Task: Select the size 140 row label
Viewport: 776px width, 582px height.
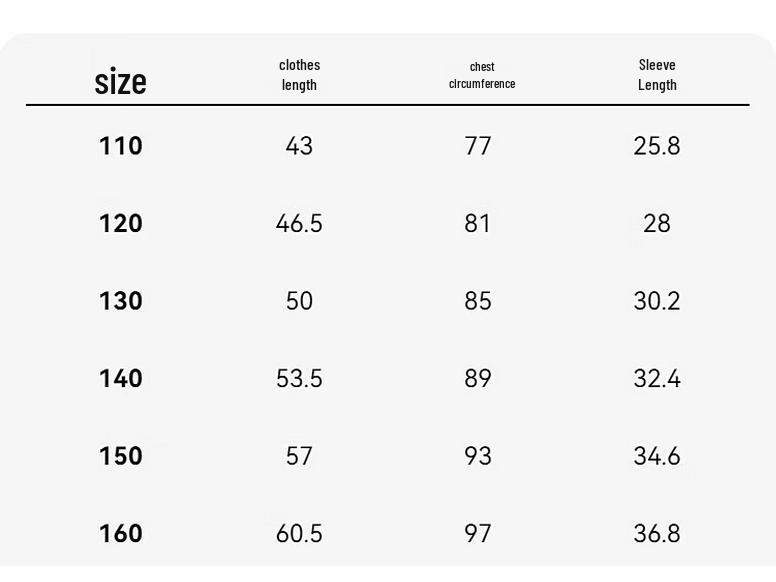Action: 121,379
